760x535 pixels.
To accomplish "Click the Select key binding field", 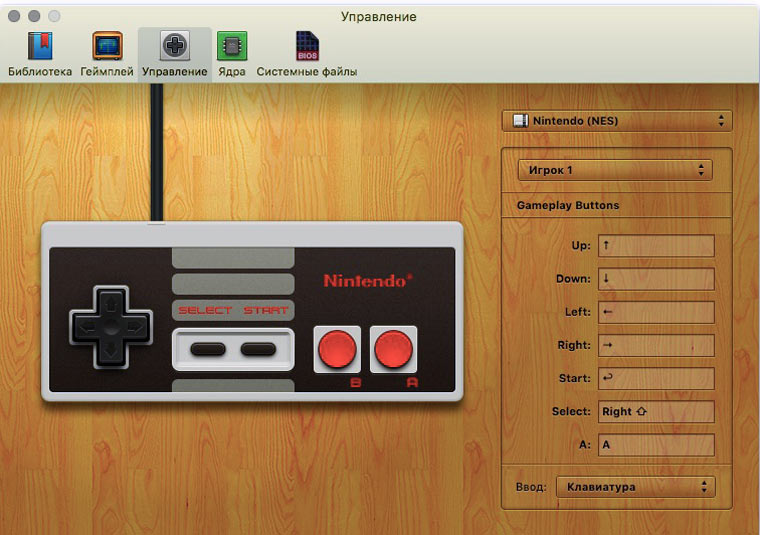I will pos(656,411).
